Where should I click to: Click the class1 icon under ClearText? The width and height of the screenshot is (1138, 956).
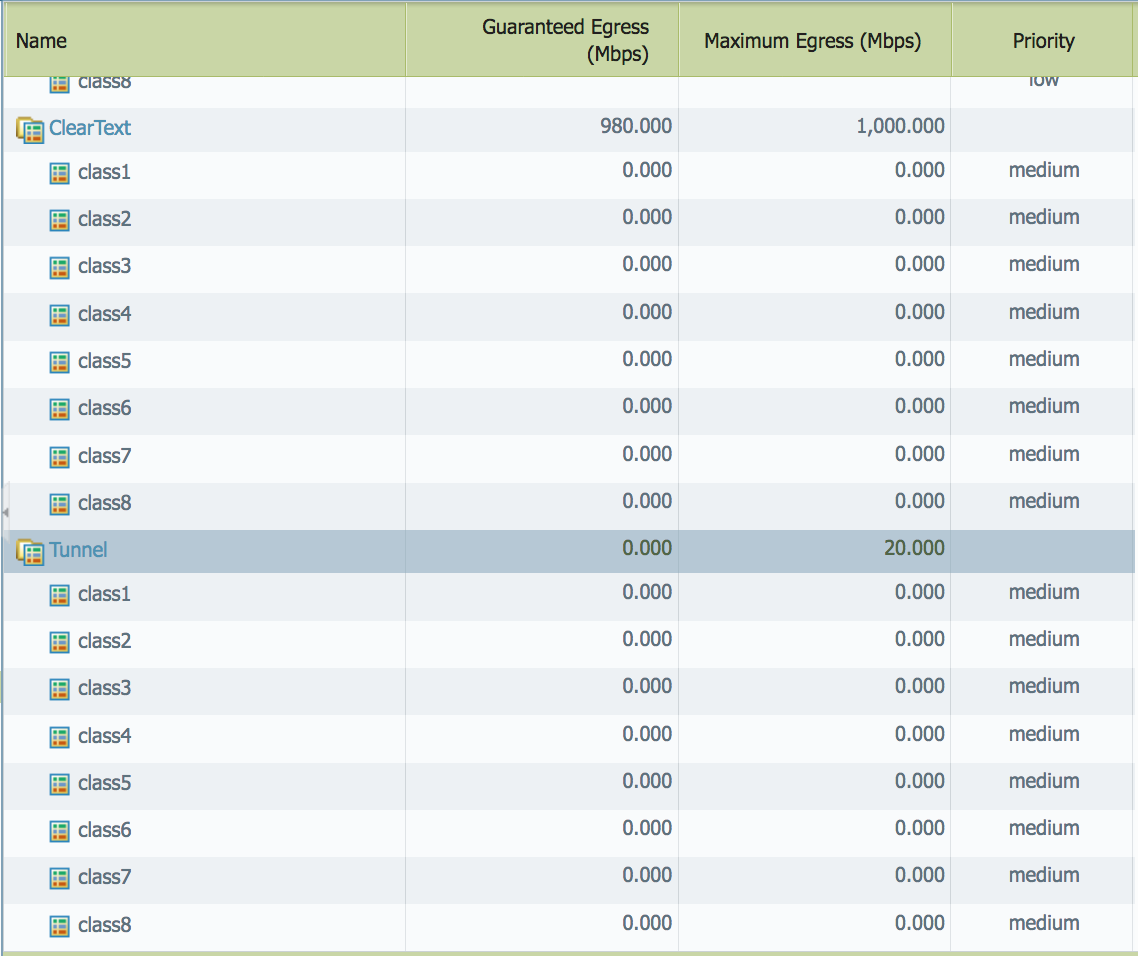pos(60,173)
